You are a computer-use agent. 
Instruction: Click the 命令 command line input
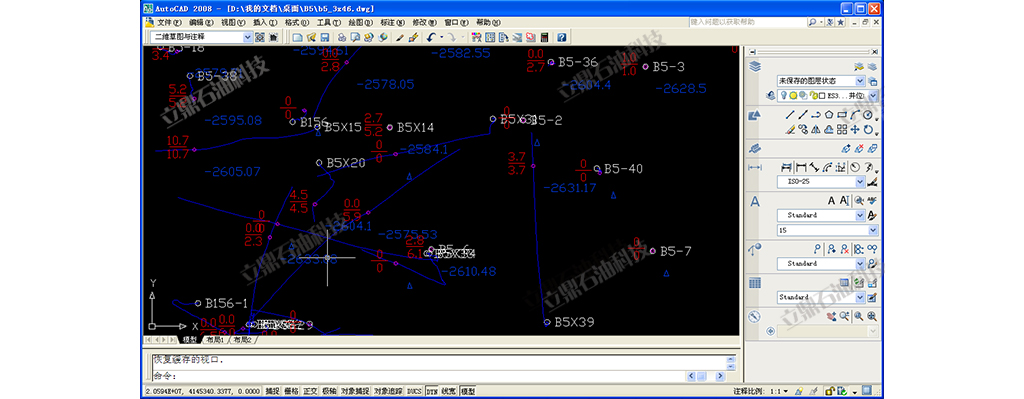point(418,376)
